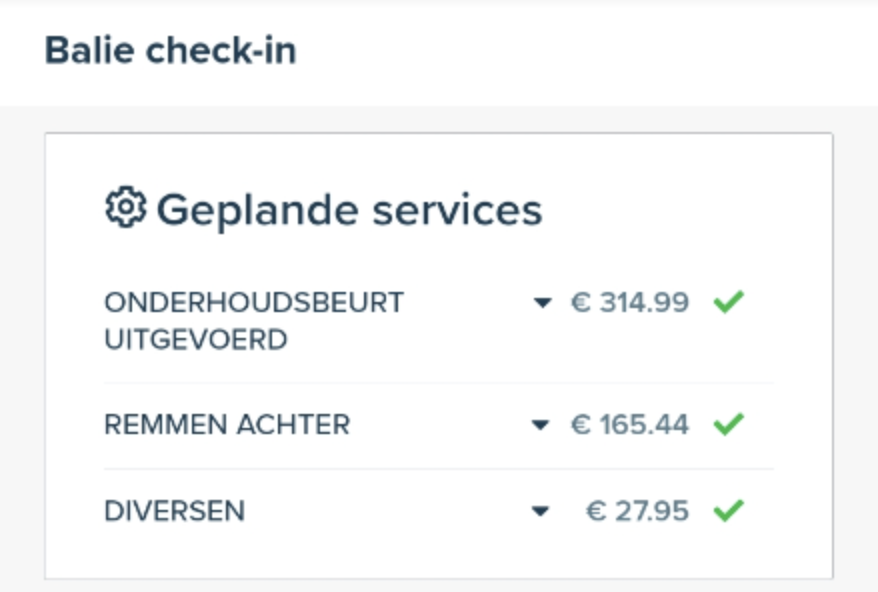This screenshot has height=592, width=878.
Task: Select the ONDERHOUDSBEURT service name
Action: tap(254, 302)
